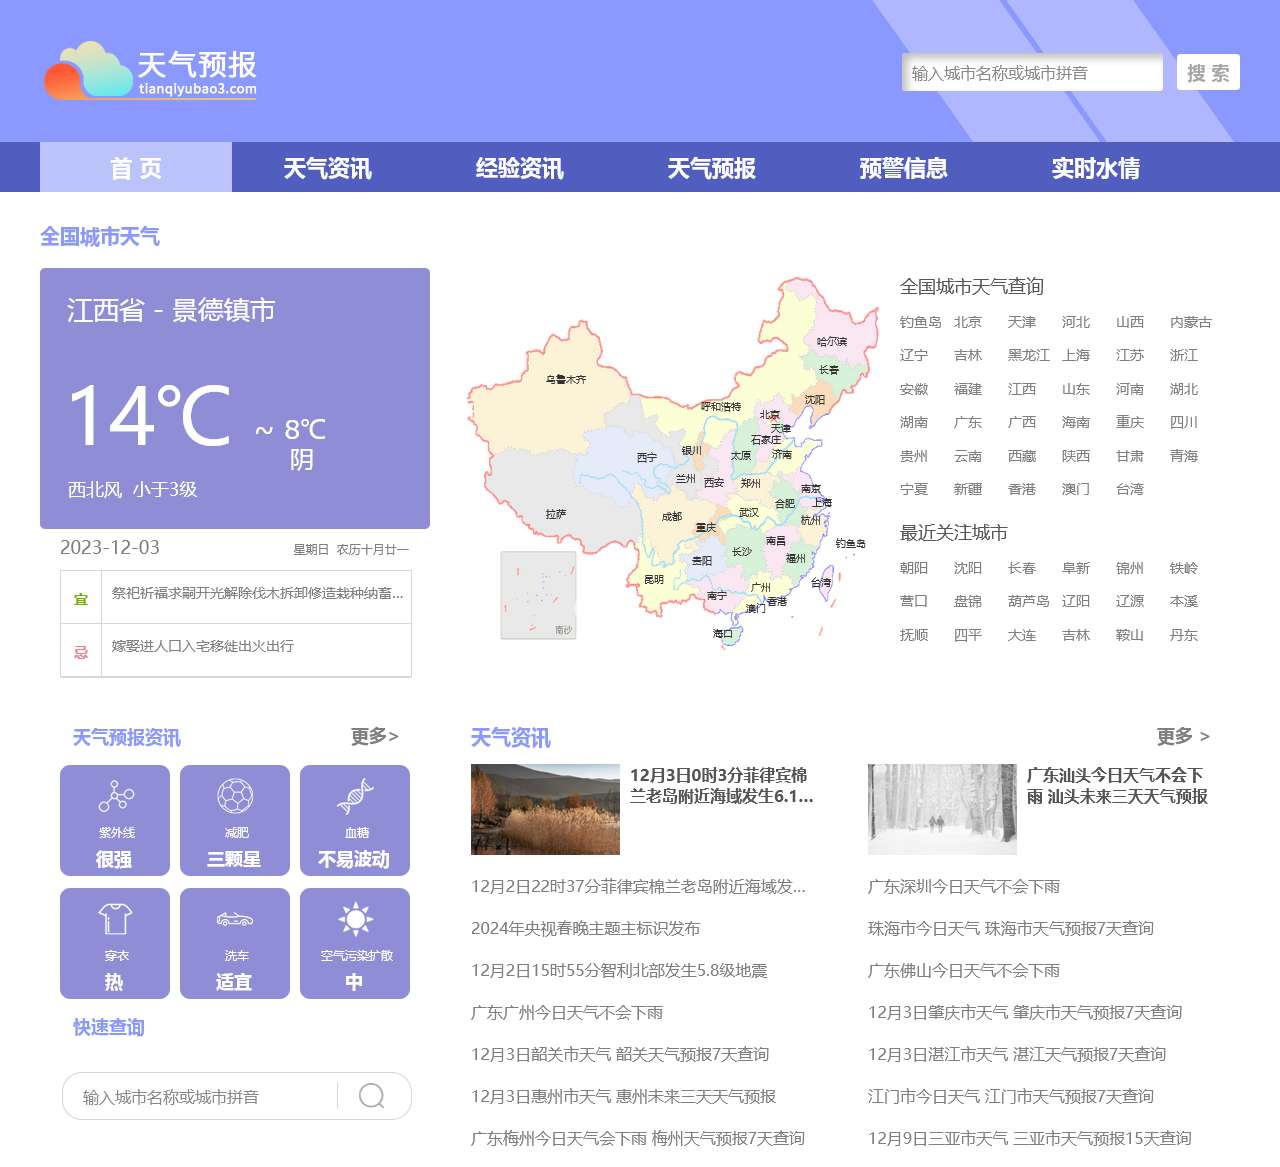
Task: Open the 穿衣 clothing index tile
Action: coord(115,943)
